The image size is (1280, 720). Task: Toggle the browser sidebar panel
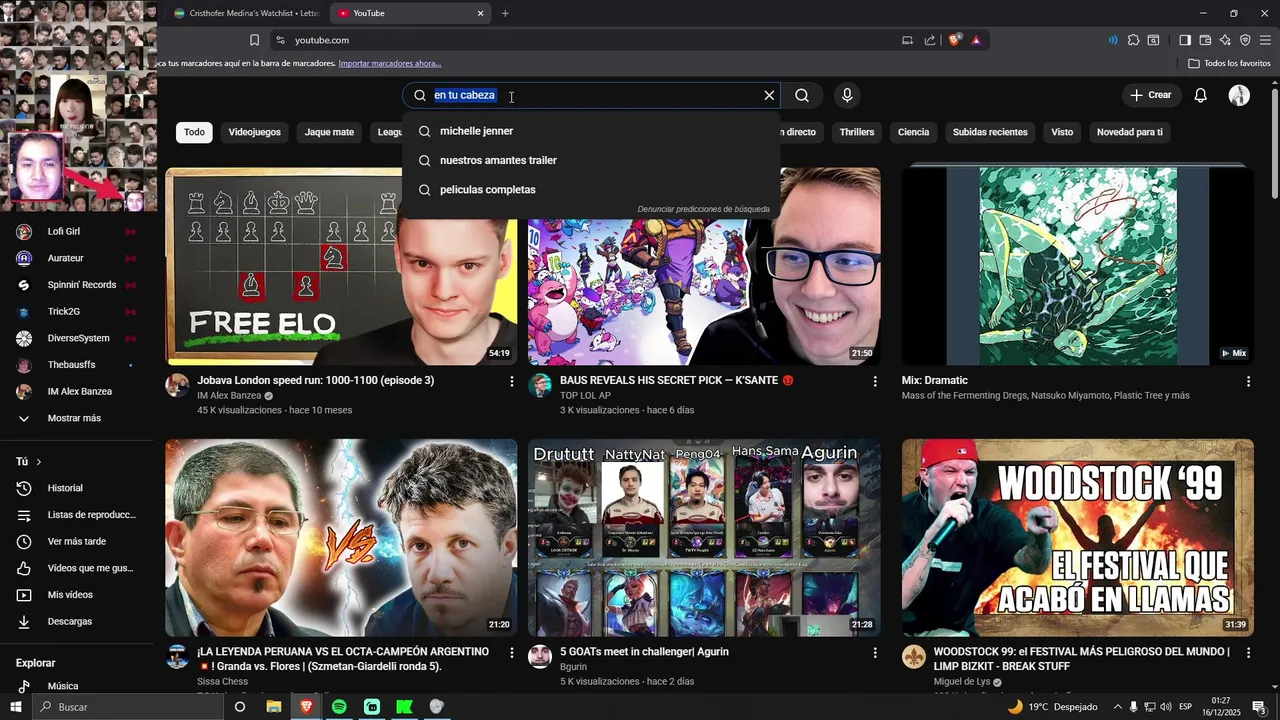tap(1185, 40)
